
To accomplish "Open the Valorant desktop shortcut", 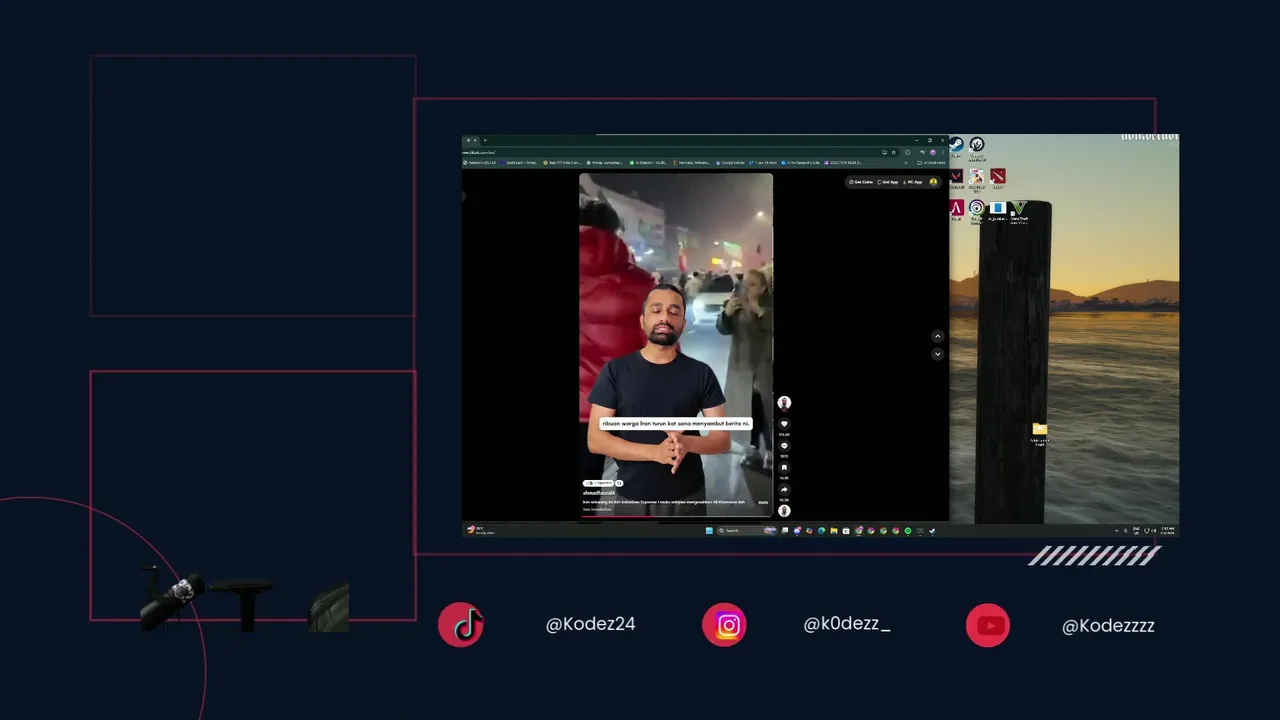I will 957,177.
